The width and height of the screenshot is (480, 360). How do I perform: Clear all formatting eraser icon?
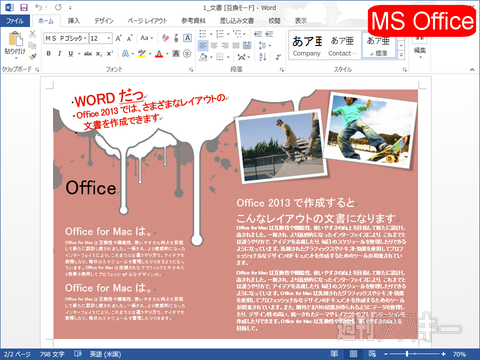(165, 38)
